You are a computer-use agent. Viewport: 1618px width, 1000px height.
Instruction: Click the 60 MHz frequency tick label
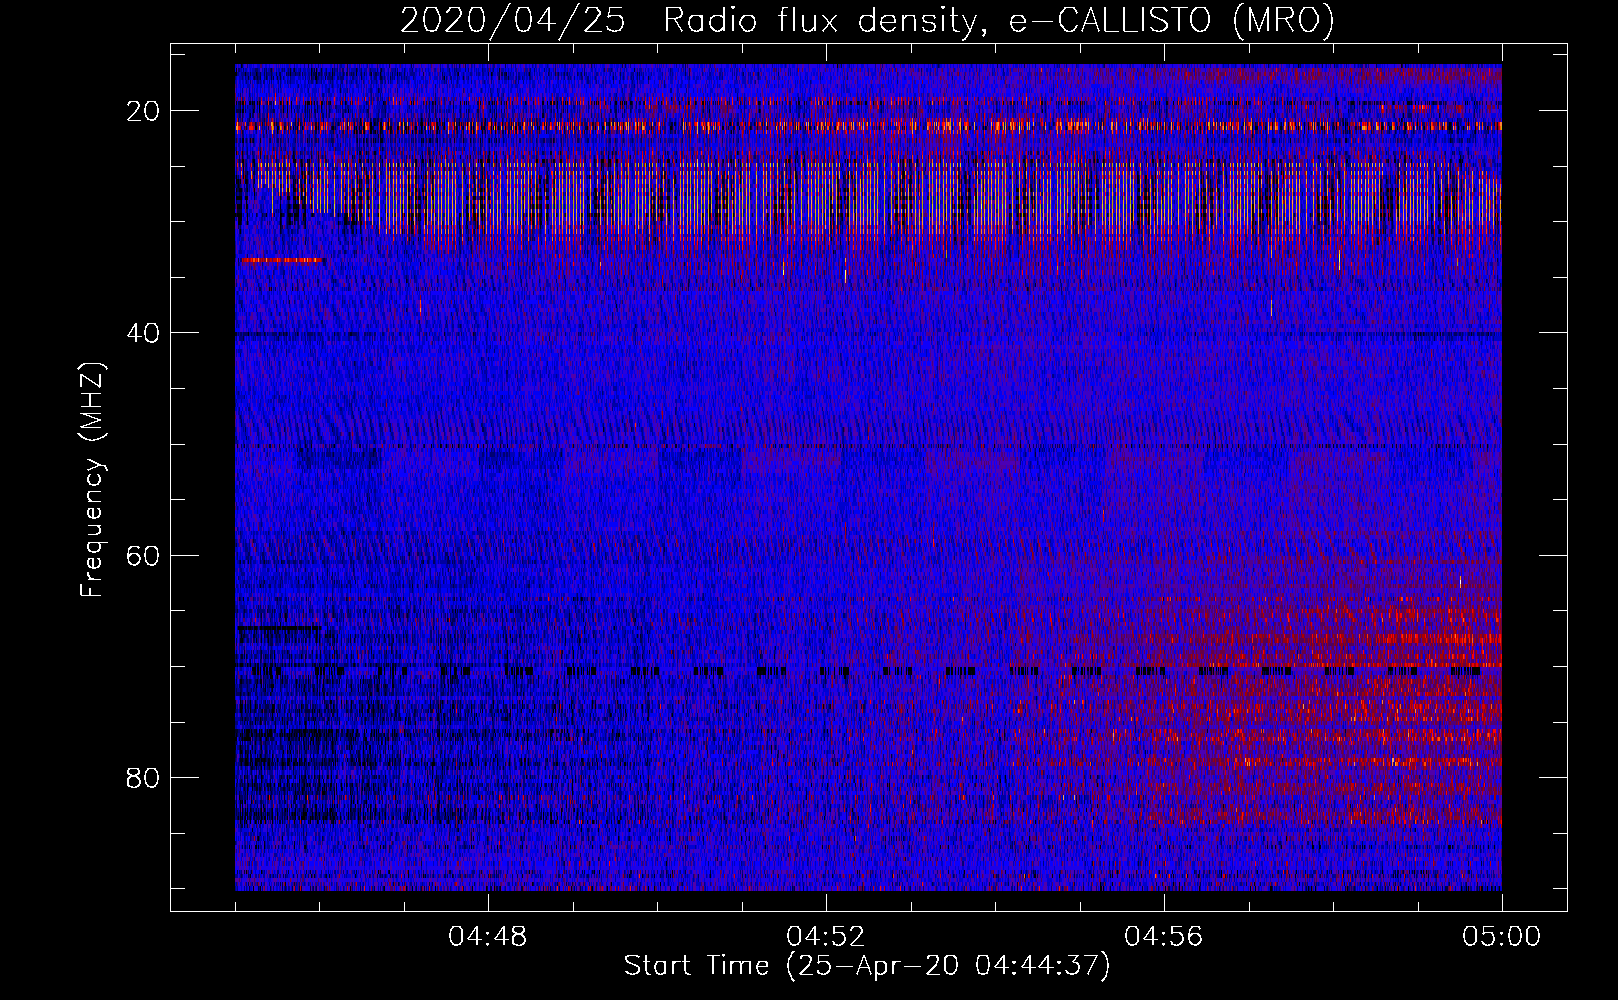[144, 555]
